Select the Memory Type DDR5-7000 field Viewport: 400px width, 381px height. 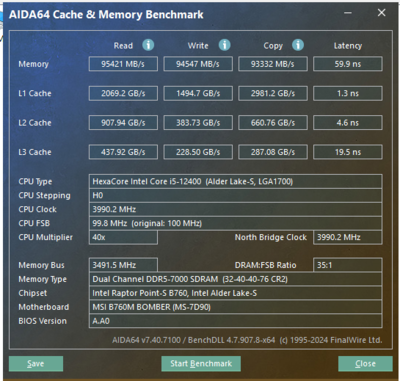(235, 279)
